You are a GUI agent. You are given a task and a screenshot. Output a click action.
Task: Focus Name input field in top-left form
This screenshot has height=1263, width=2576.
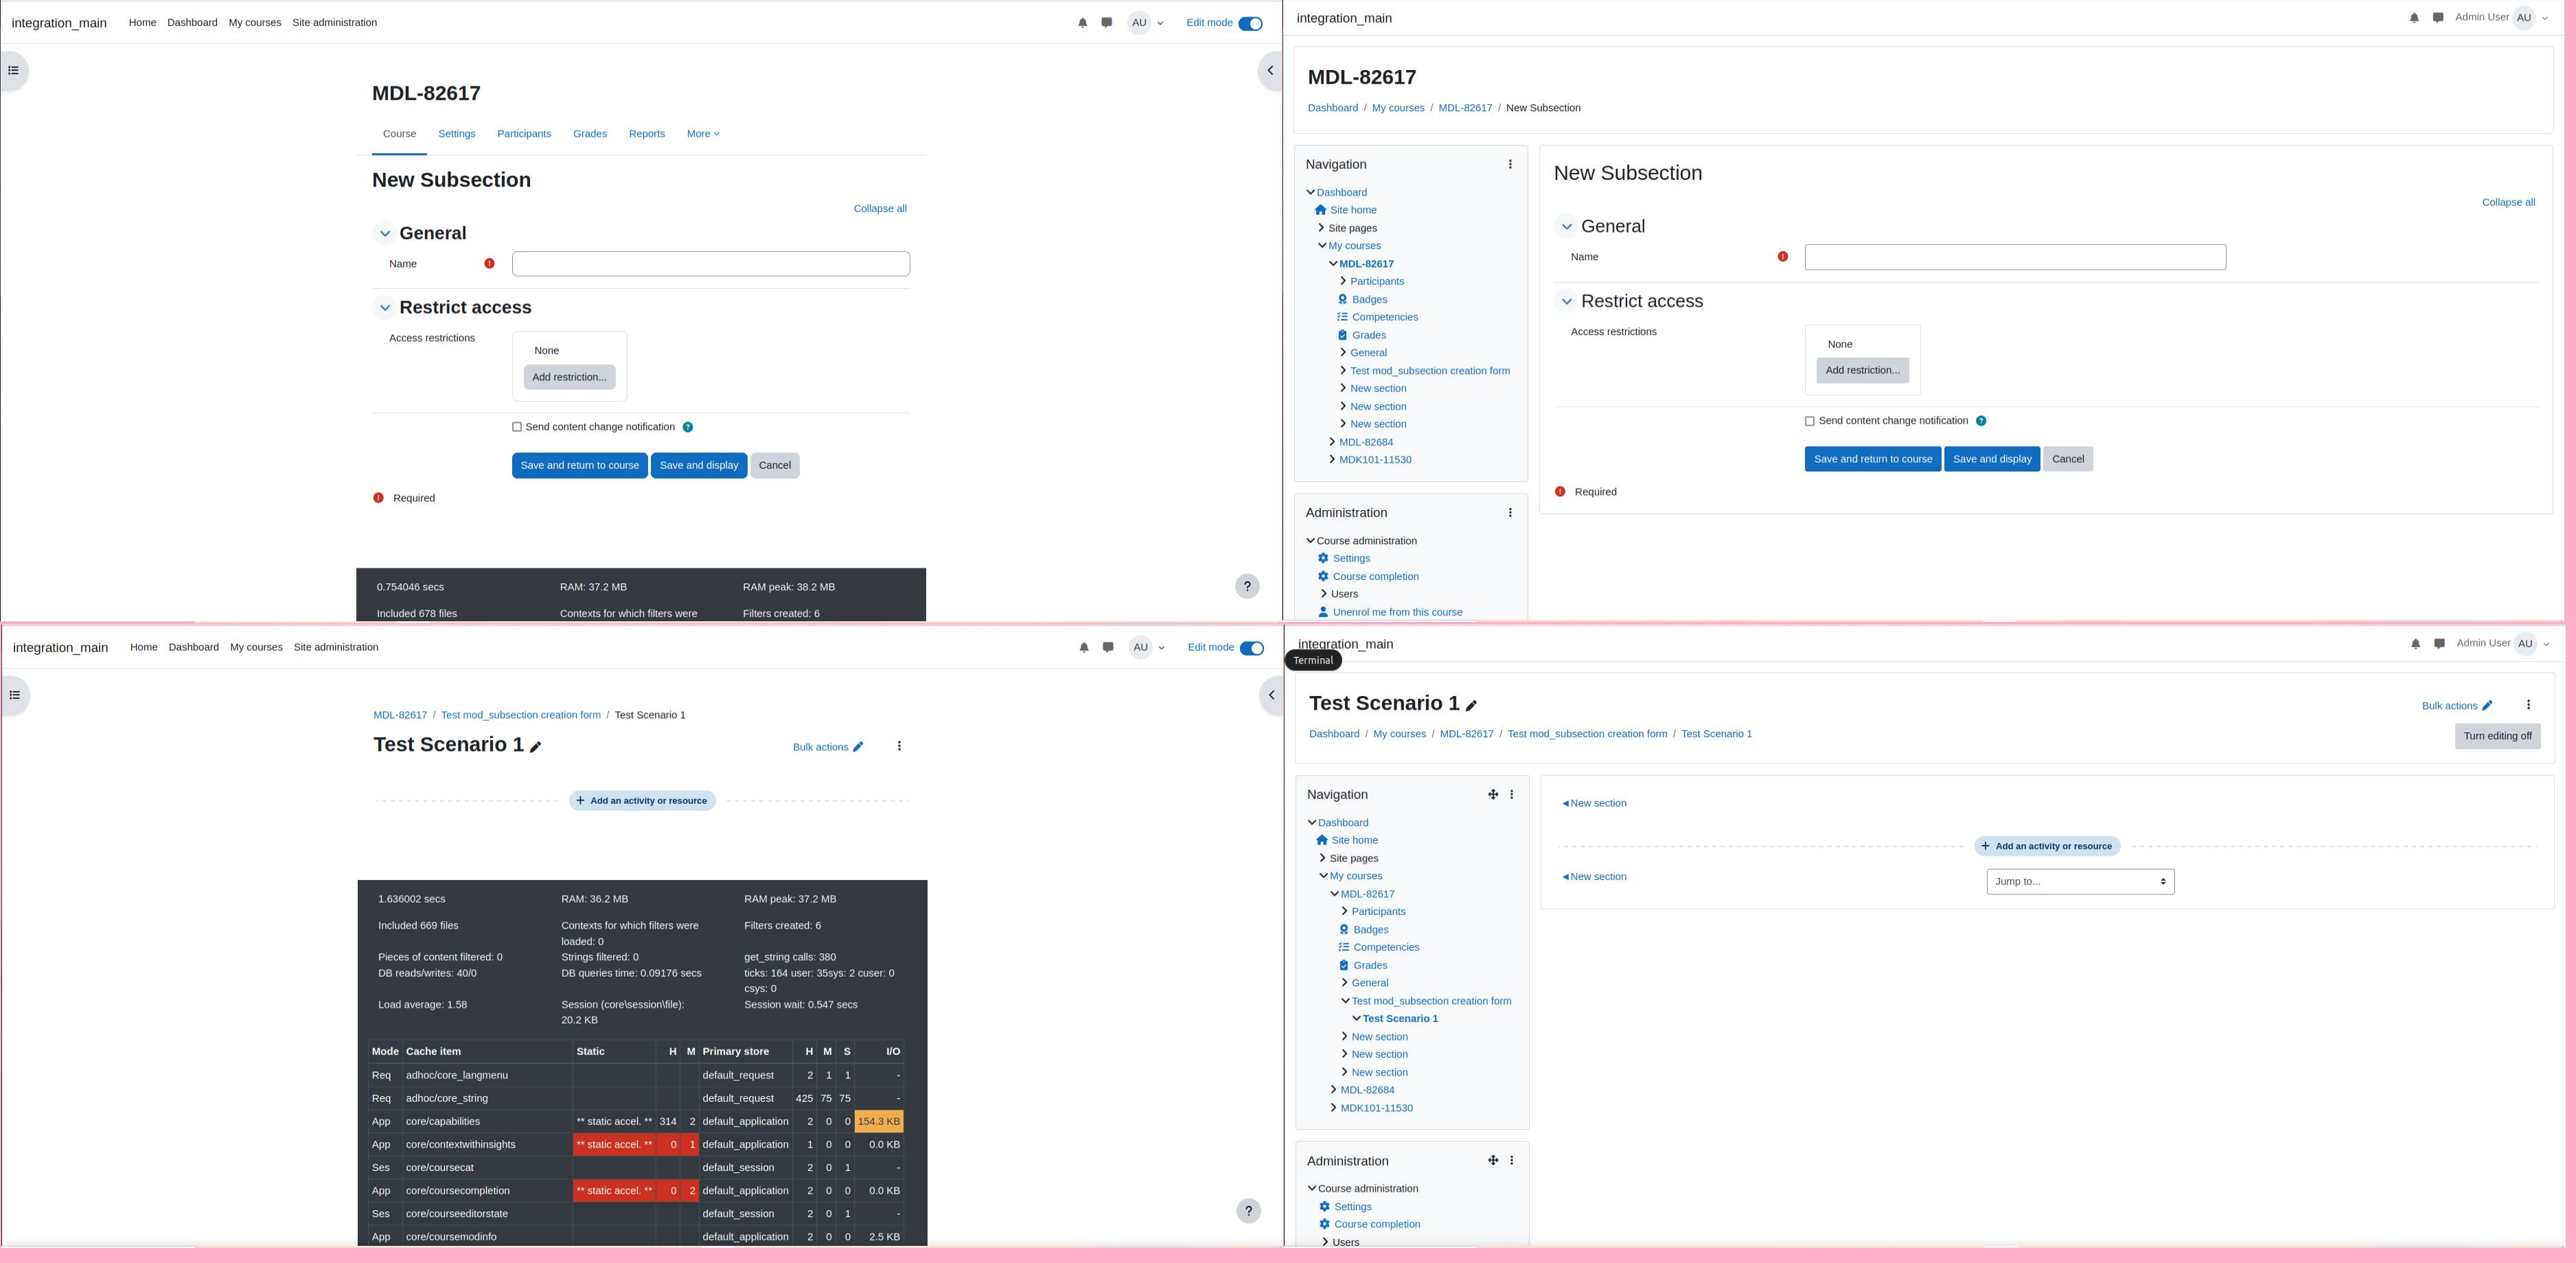[711, 264]
